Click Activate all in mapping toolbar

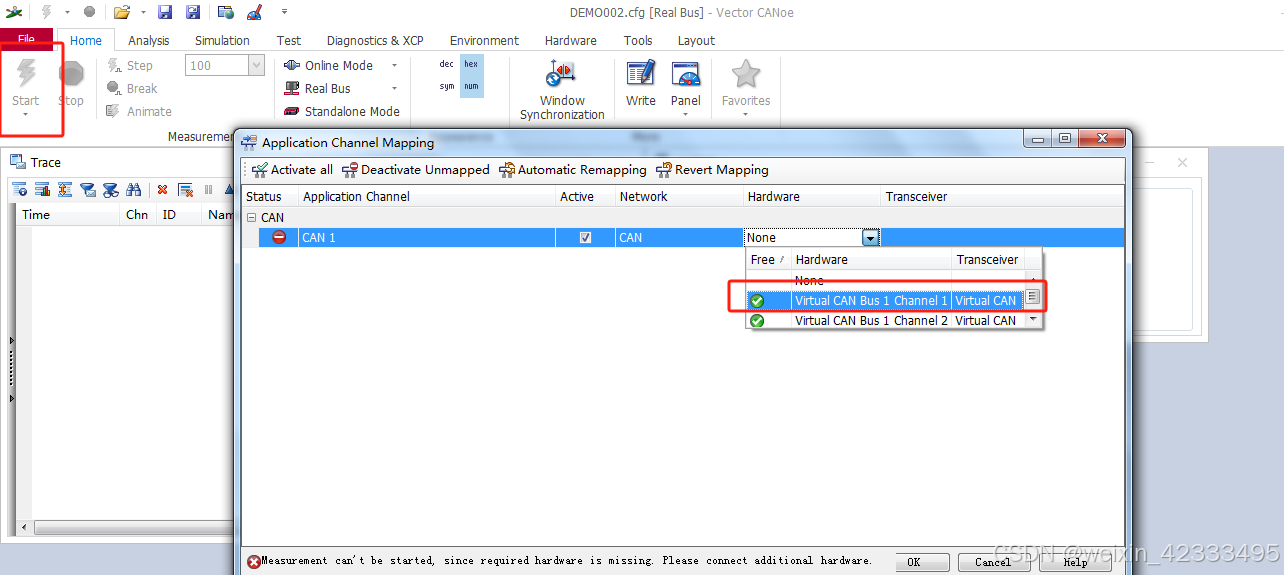click(x=292, y=170)
